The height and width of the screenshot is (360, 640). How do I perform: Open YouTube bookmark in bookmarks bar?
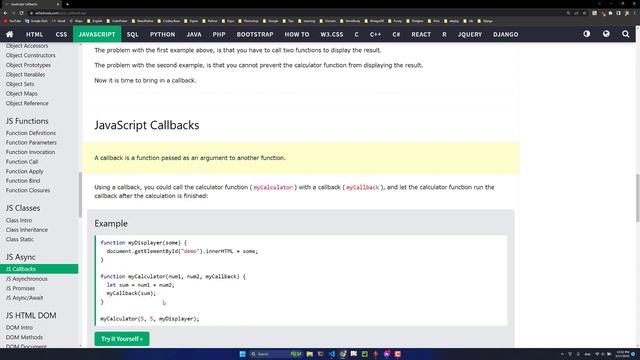point(12,21)
